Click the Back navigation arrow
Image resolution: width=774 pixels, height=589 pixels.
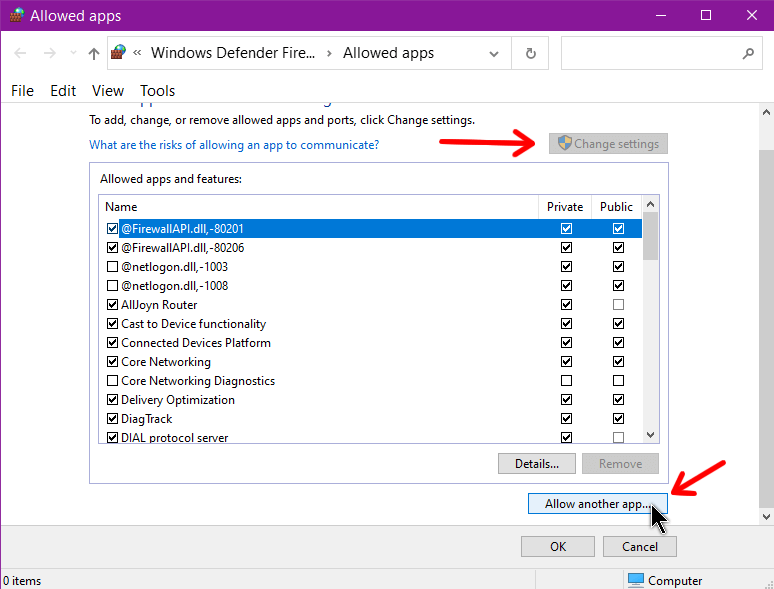(x=20, y=53)
